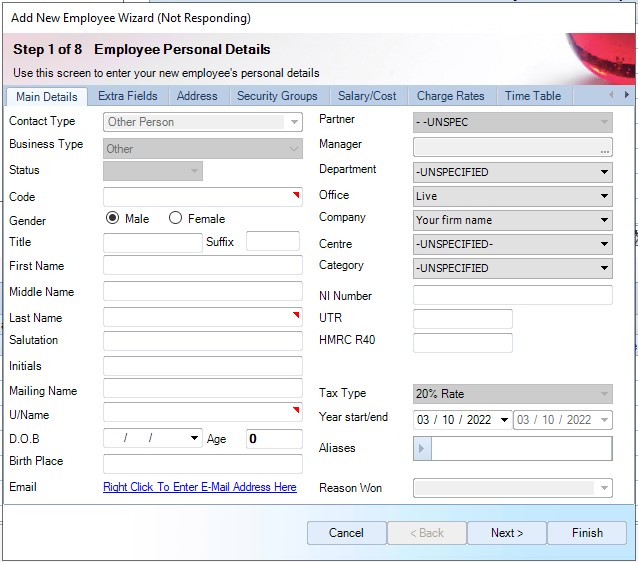Click into Suffix field
The width and height of the screenshot is (638, 562).
pyautogui.click(x=273, y=241)
